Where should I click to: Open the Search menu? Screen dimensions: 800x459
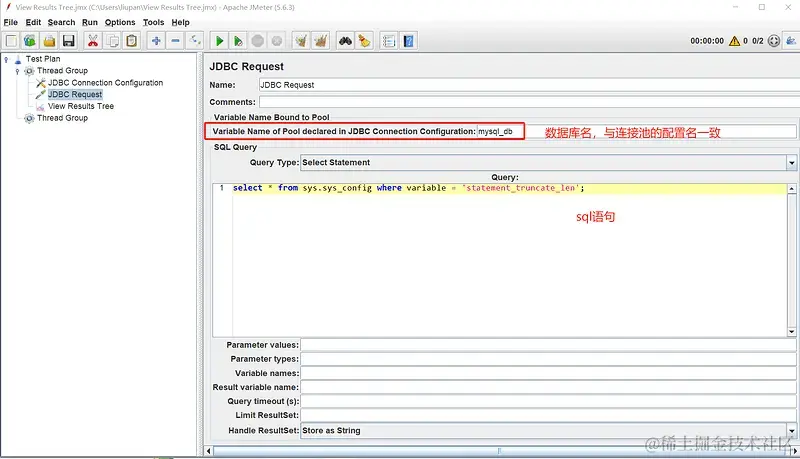pyautogui.click(x=61, y=22)
